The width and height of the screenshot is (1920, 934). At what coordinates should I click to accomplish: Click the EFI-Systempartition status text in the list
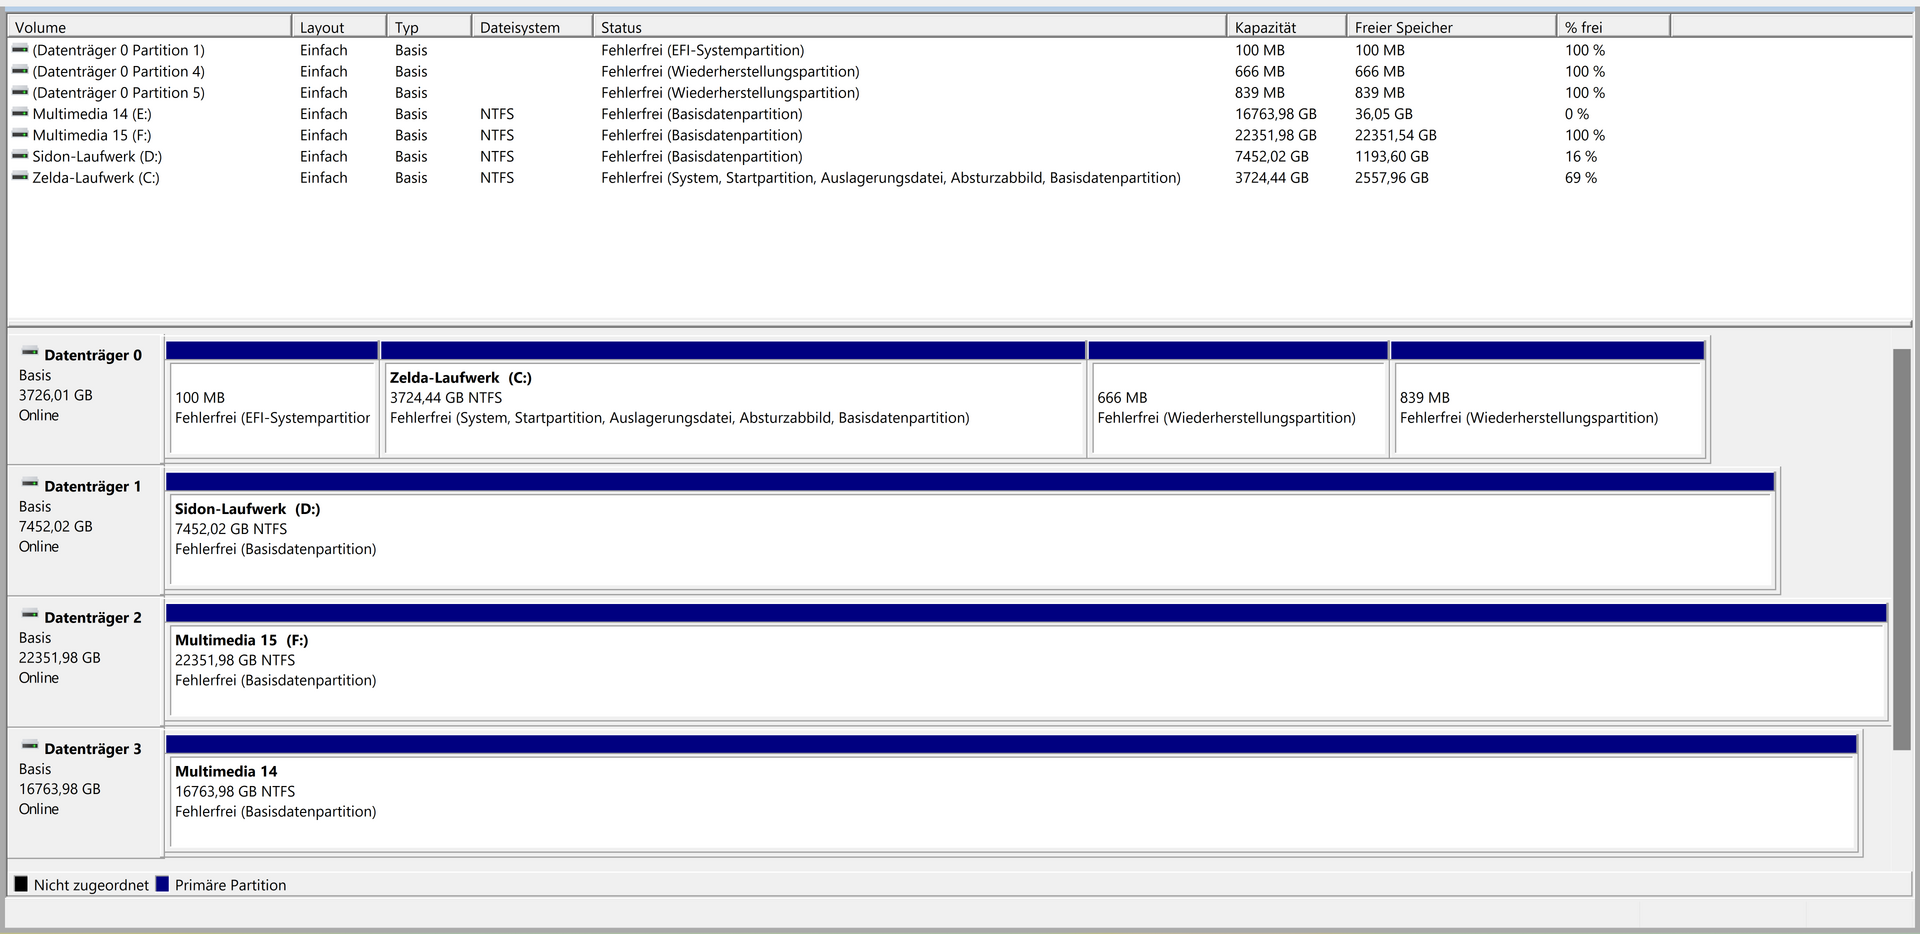pyautogui.click(x=702, y=50)
